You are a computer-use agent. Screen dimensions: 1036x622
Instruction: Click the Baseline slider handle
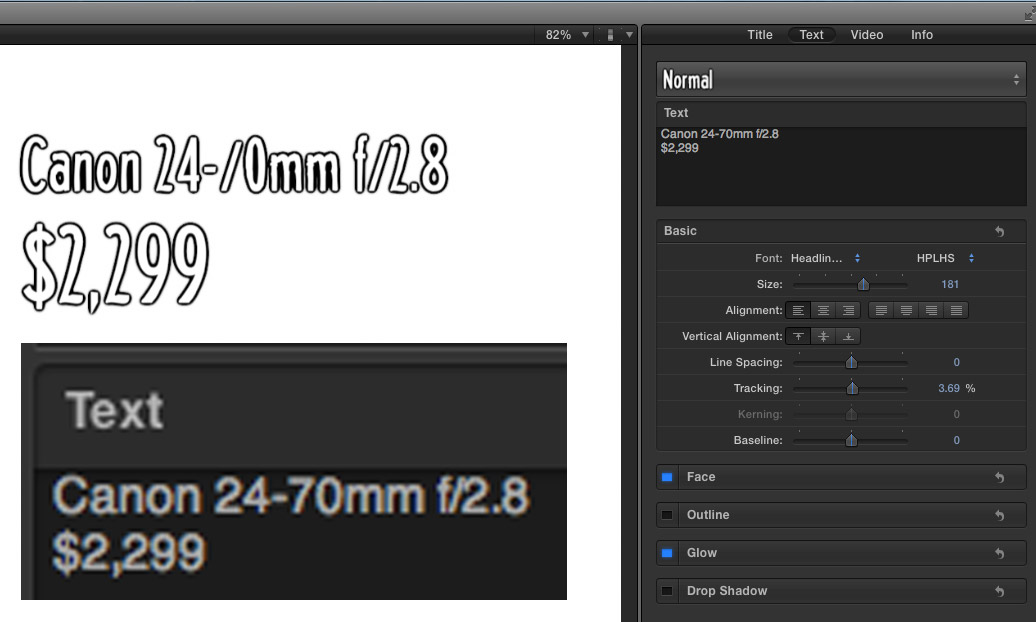click(x=851, y=440)
